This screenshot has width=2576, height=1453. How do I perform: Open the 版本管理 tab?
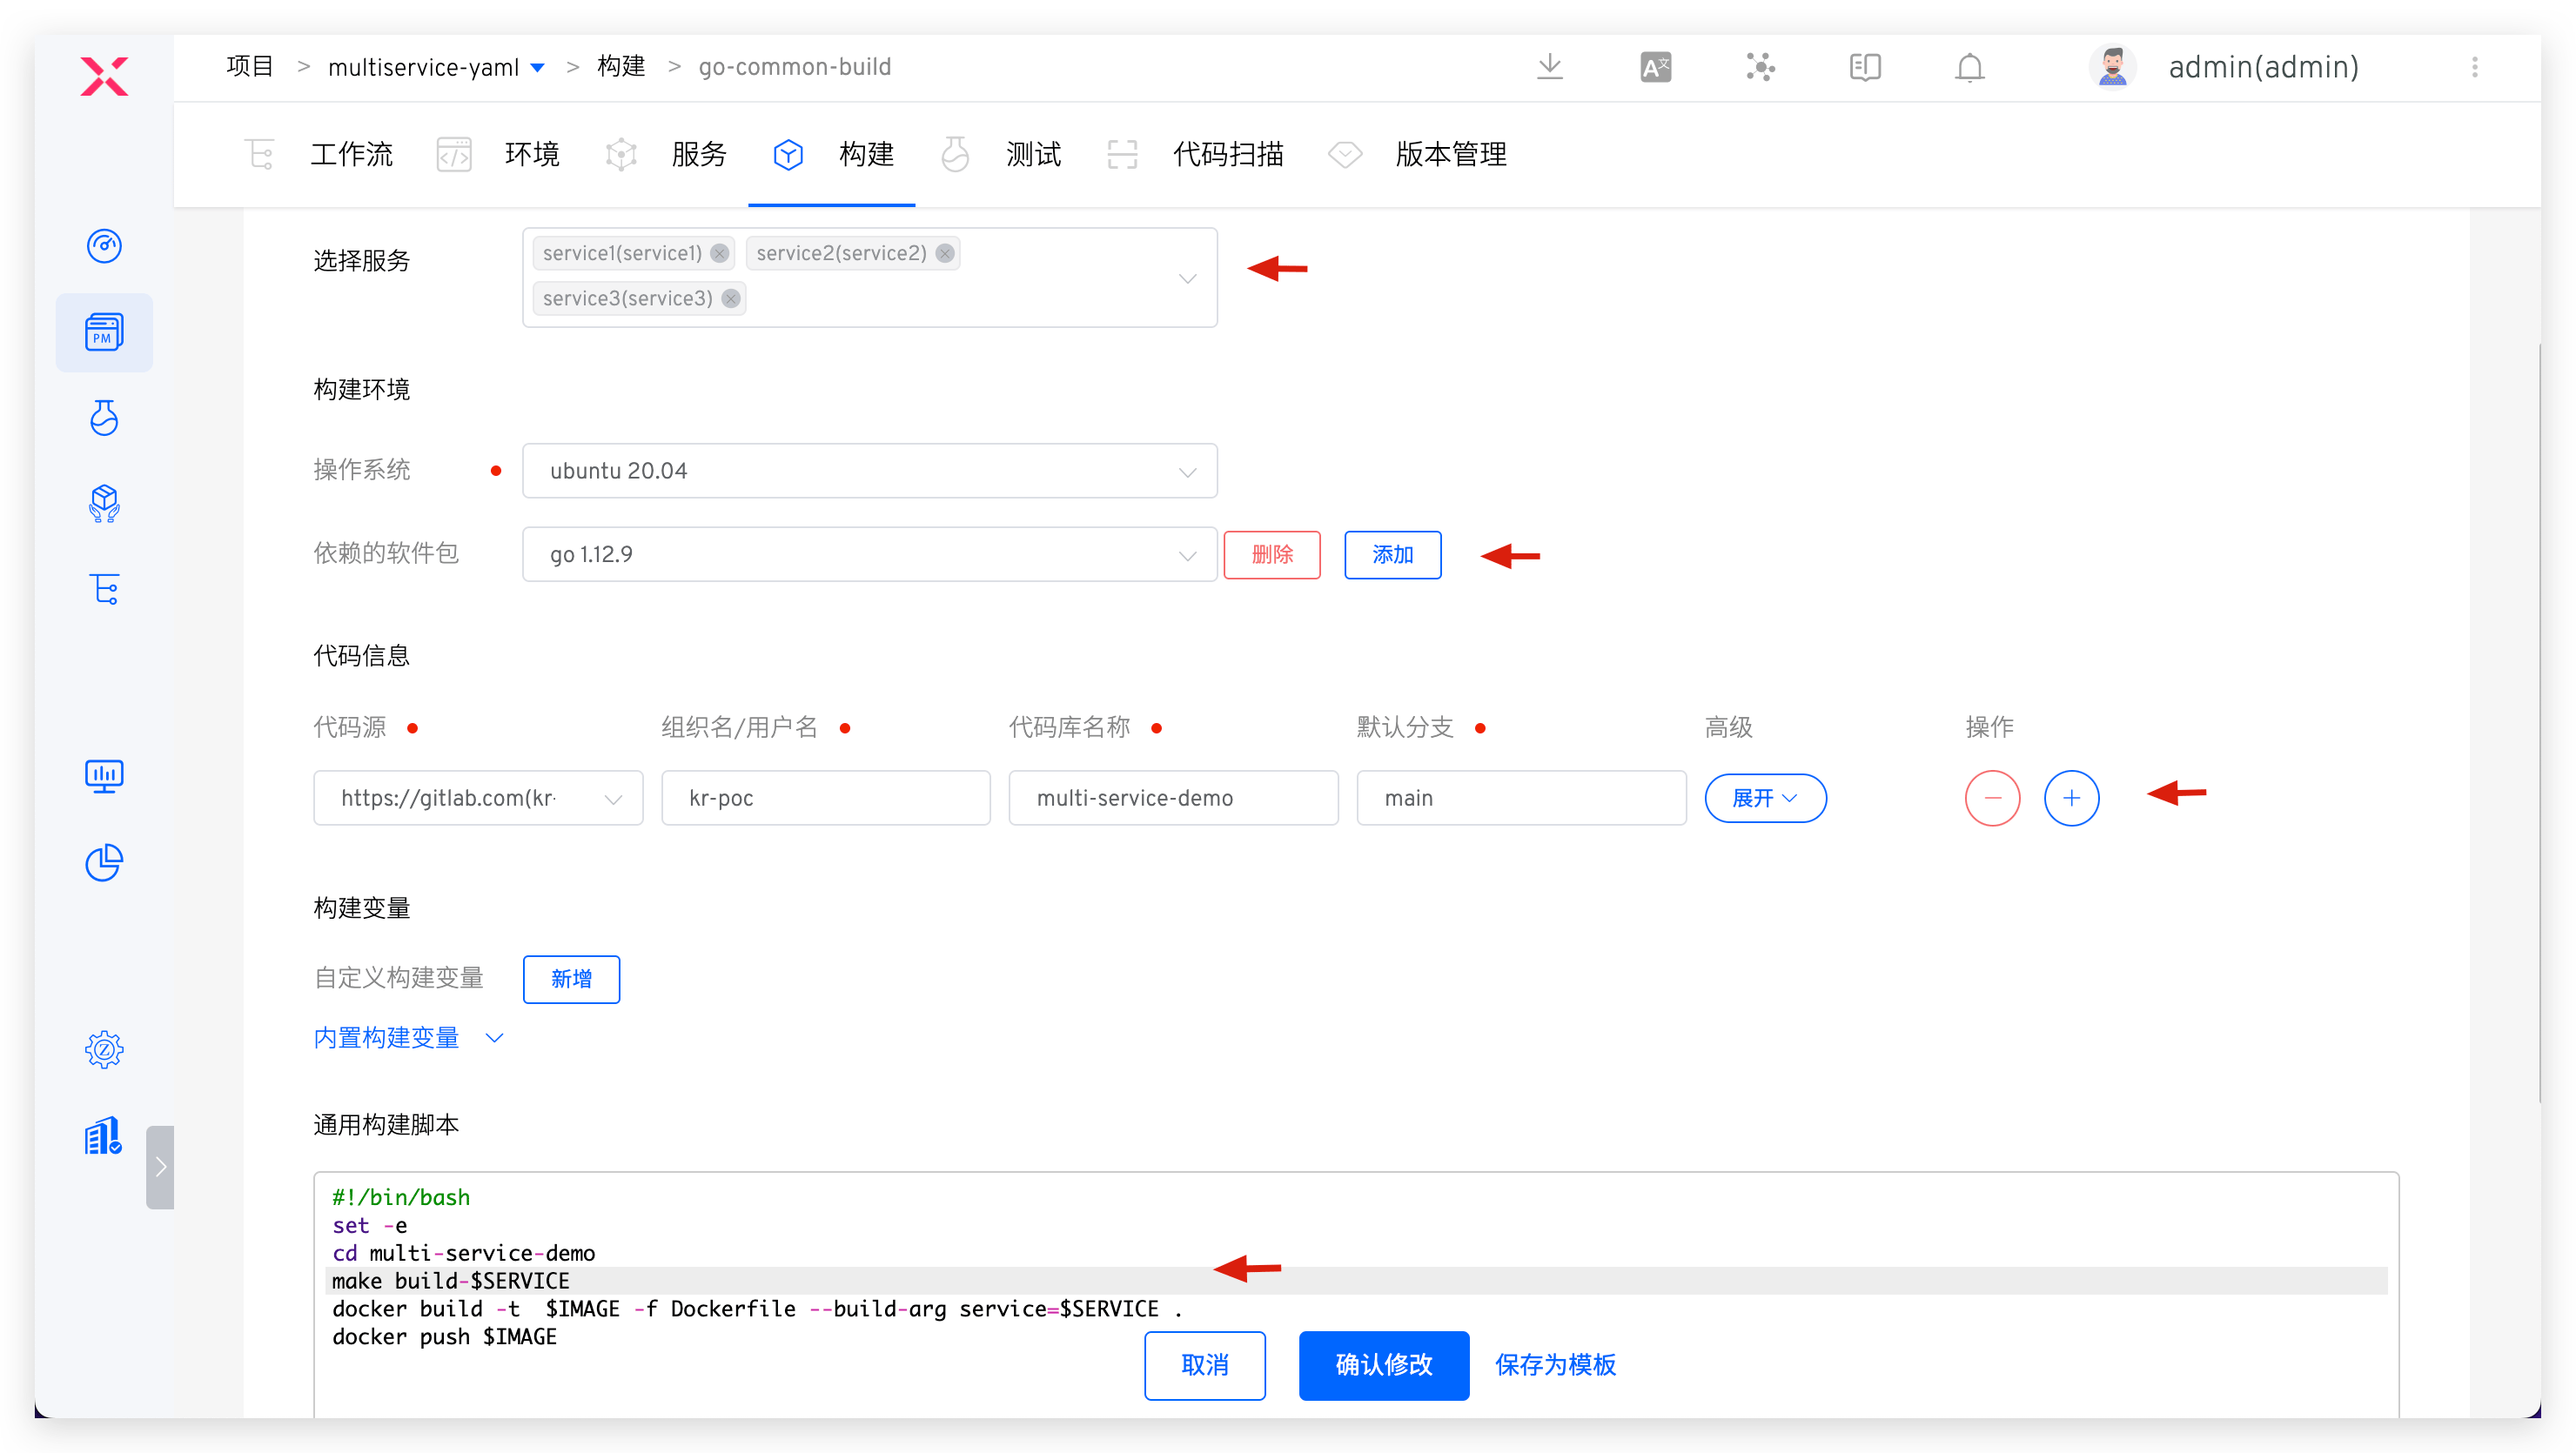pyautogui.click(x=1451, y=154)
